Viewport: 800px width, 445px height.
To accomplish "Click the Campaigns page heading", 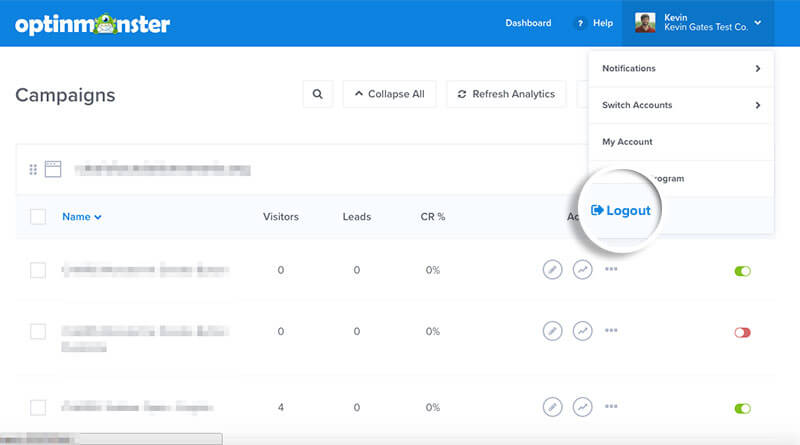I will tap(65, 95).
